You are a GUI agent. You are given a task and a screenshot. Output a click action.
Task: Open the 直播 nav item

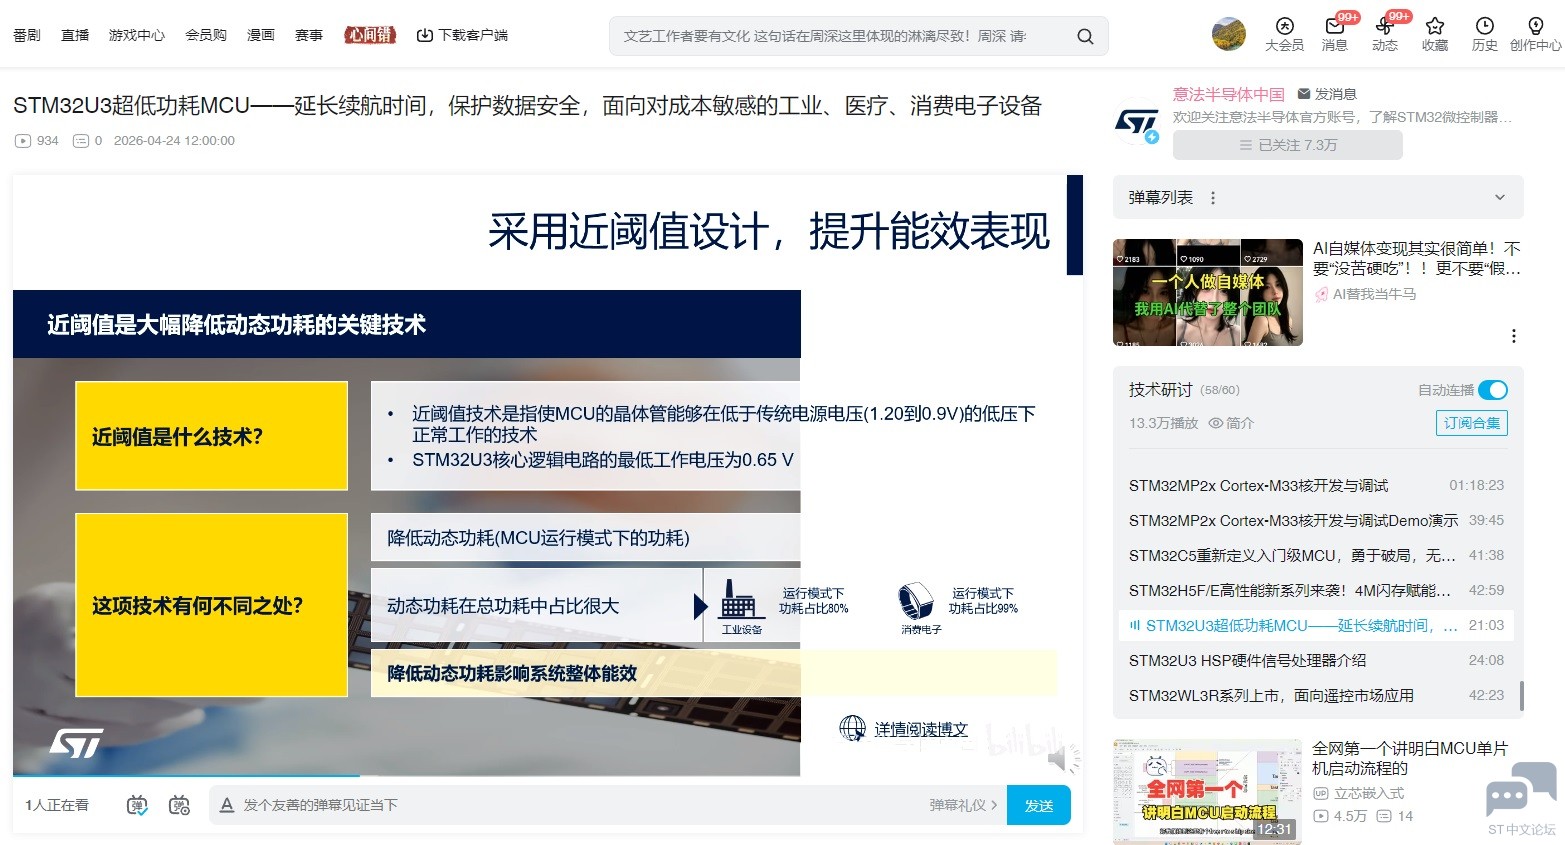click(x=75, y=35)
